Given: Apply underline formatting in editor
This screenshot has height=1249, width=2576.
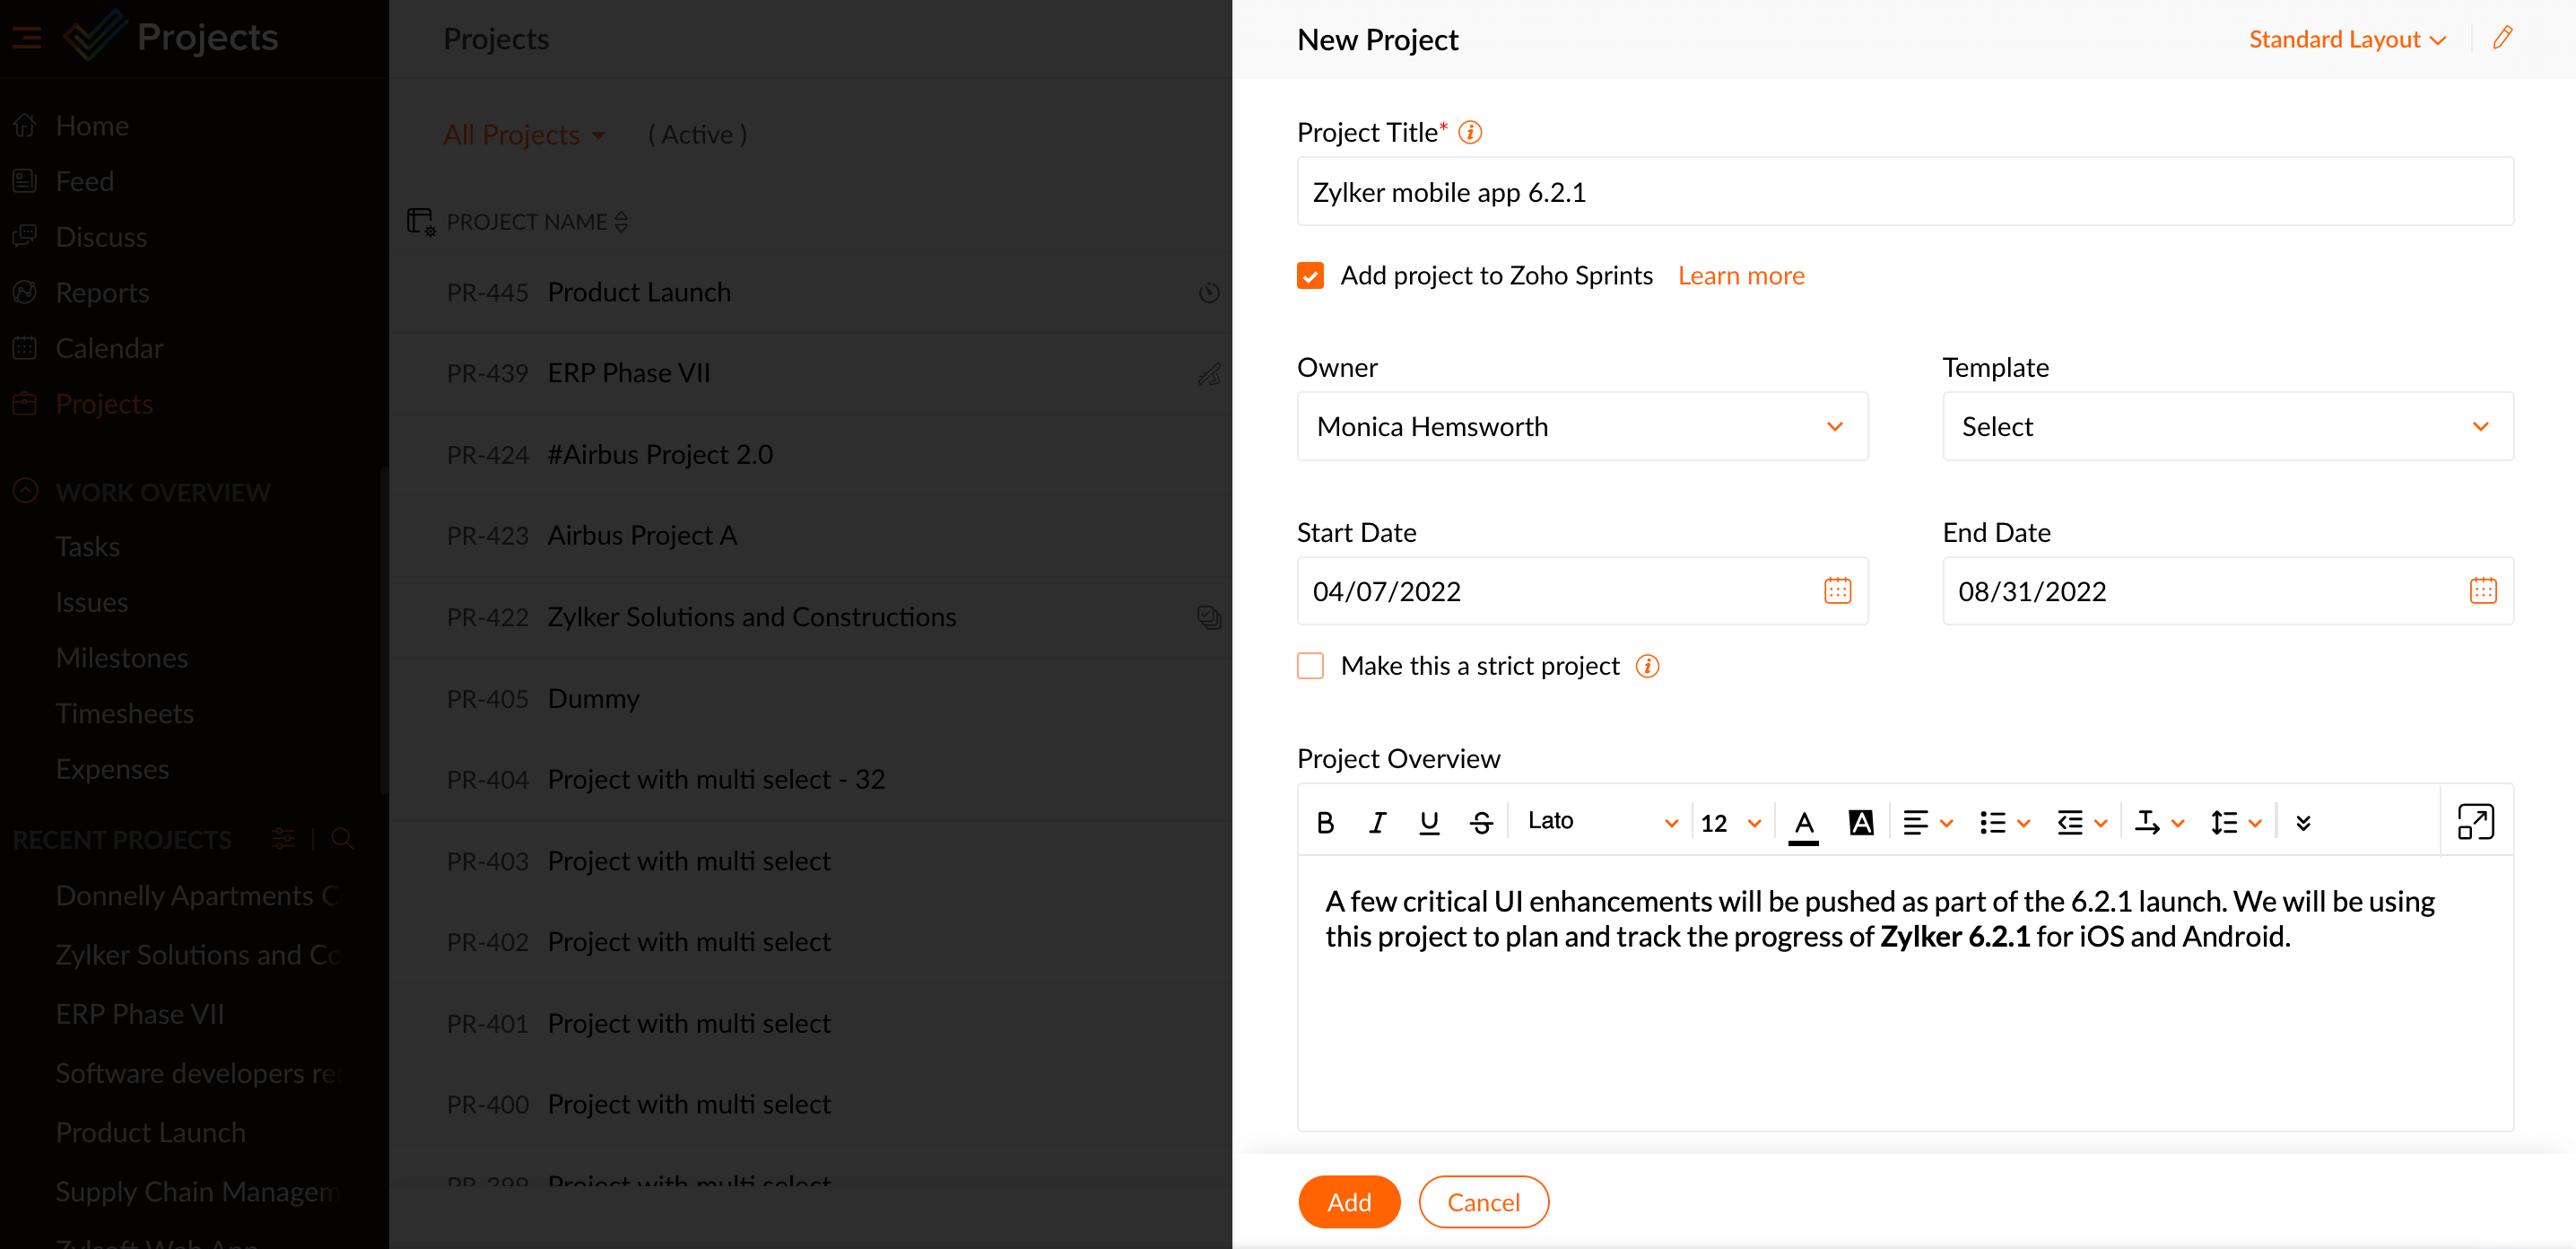Looking at the screenshot, I should (1429, 822).
